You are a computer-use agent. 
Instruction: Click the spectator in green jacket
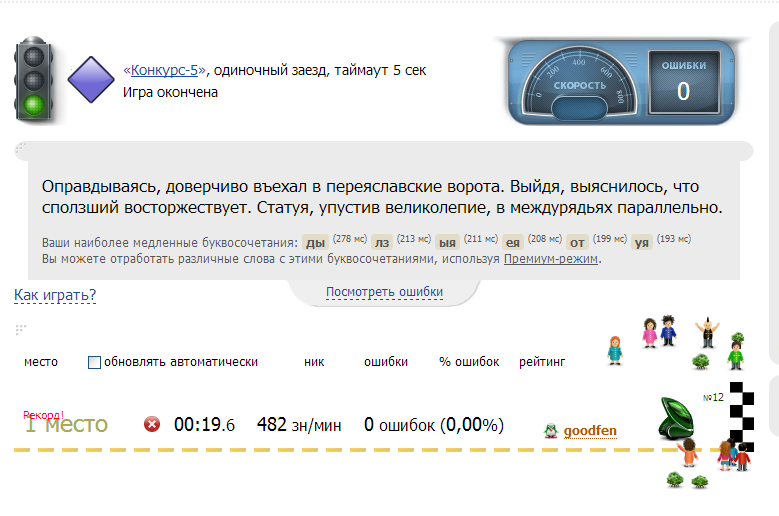(x=736, y=355)
